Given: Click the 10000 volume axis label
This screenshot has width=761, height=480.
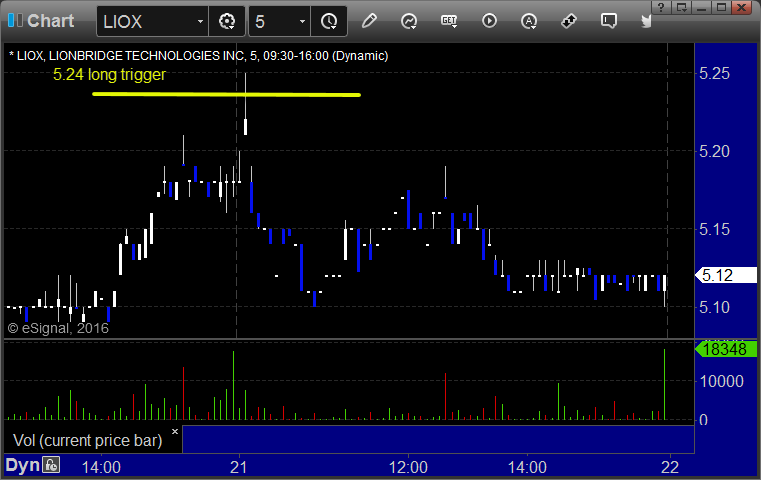Looking at the screenshot, I should [x=721, y=381].
